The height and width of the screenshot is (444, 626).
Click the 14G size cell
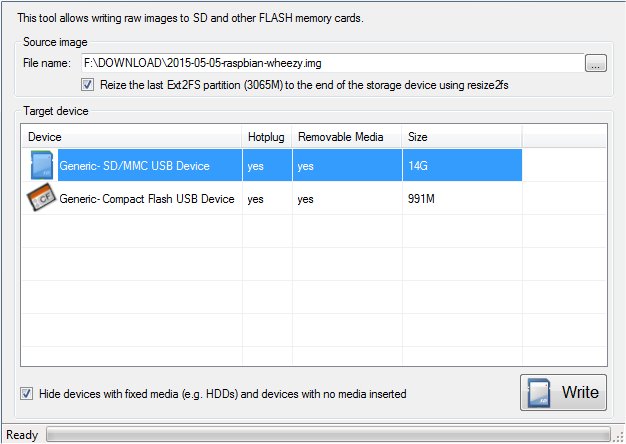tap(417, 166)
